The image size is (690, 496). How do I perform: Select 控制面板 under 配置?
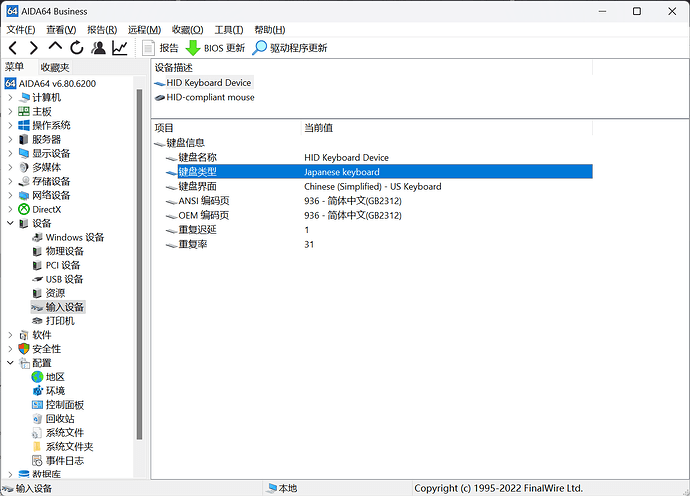click(x=65, y=405)
